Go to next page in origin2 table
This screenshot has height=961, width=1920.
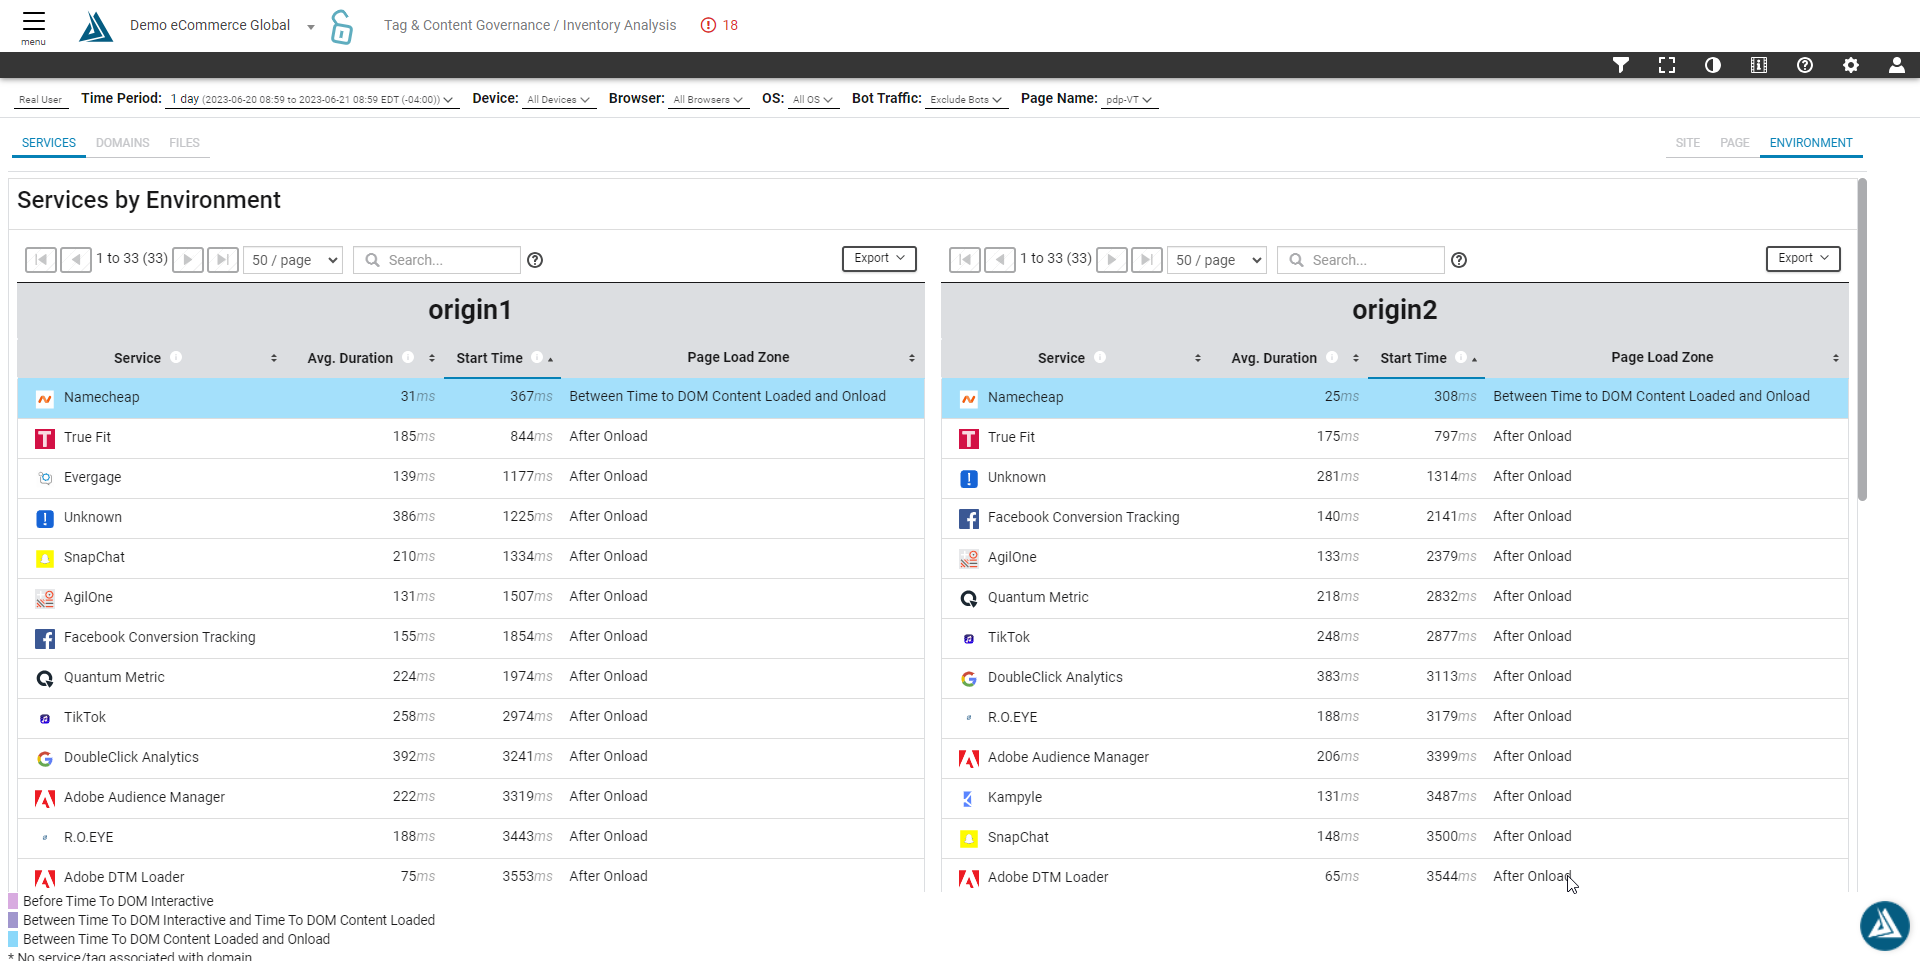tap(1112, 260)
